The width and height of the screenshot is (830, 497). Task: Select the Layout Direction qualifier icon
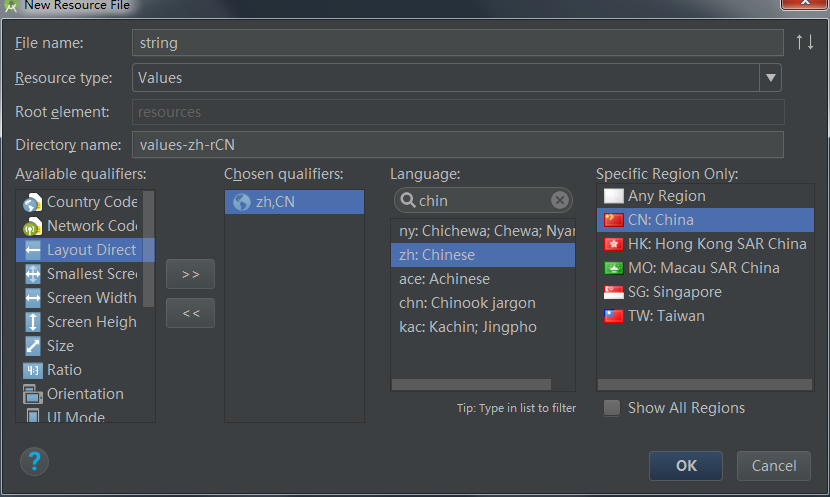tap(32, 250)
